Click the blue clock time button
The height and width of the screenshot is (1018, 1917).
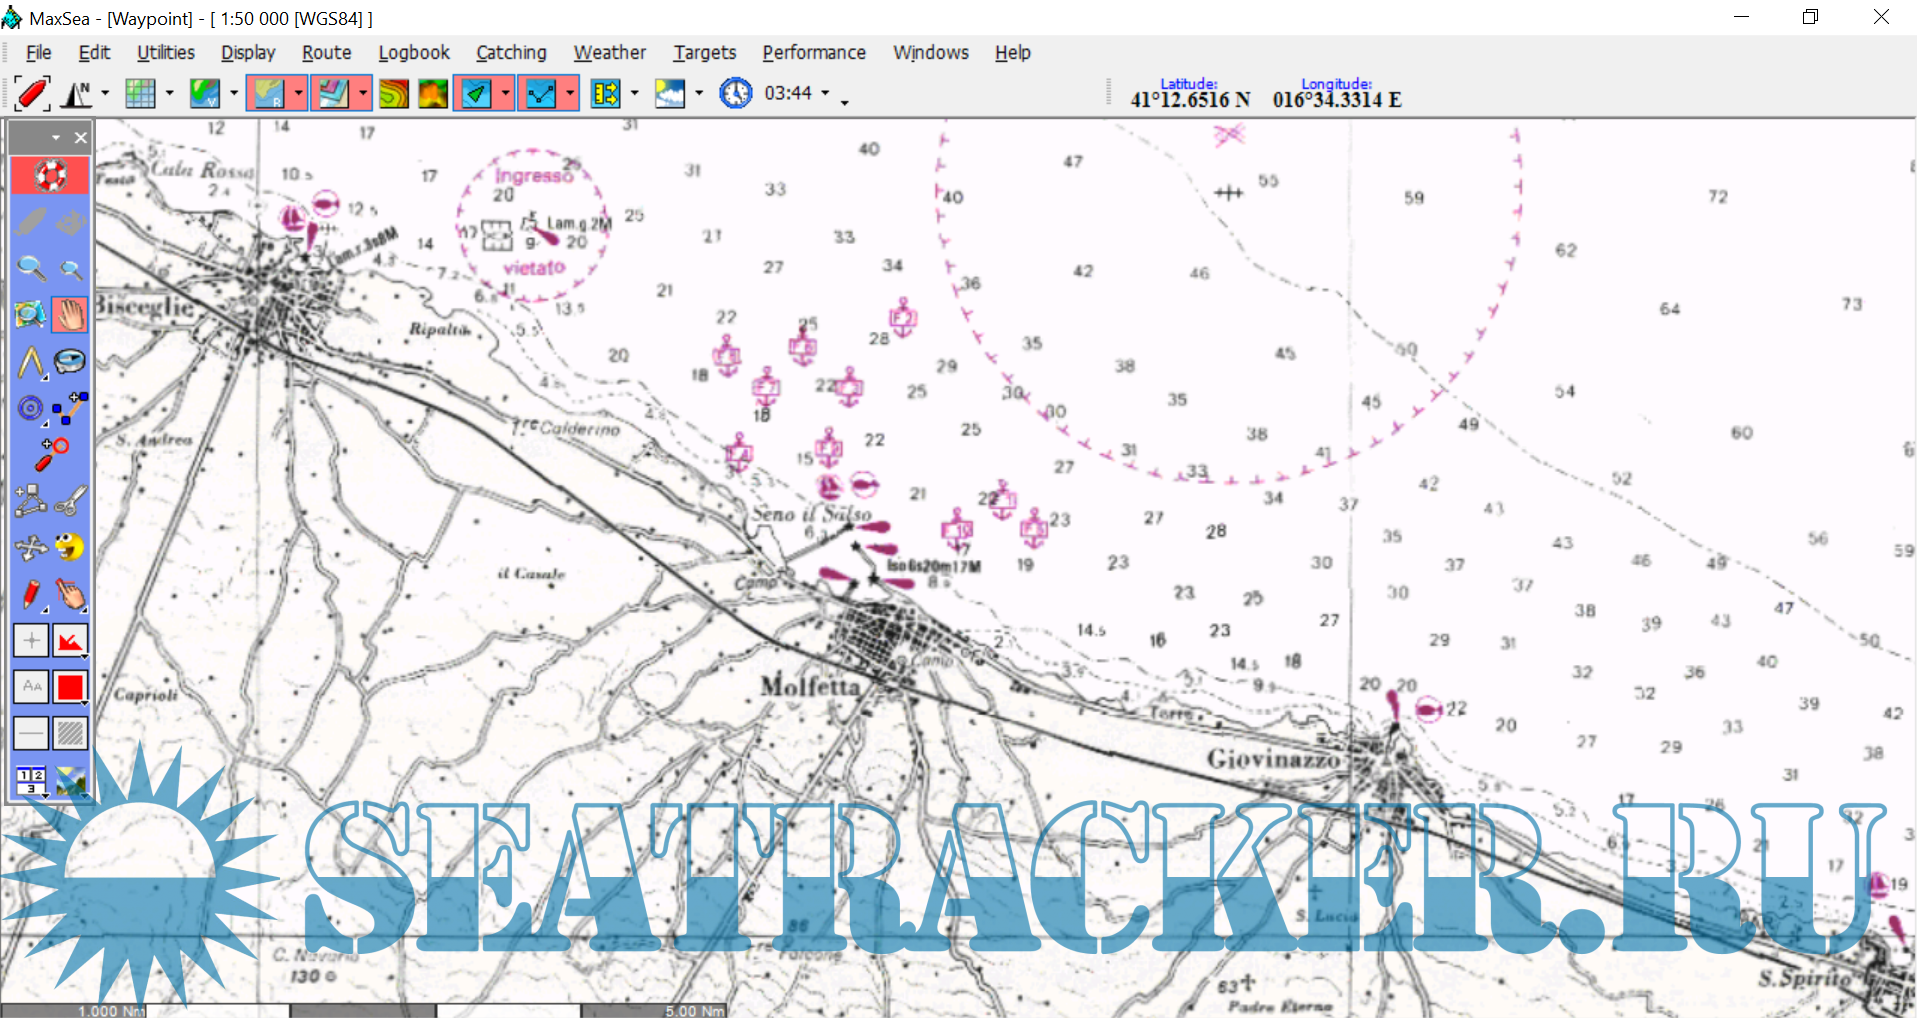(735, 94)
